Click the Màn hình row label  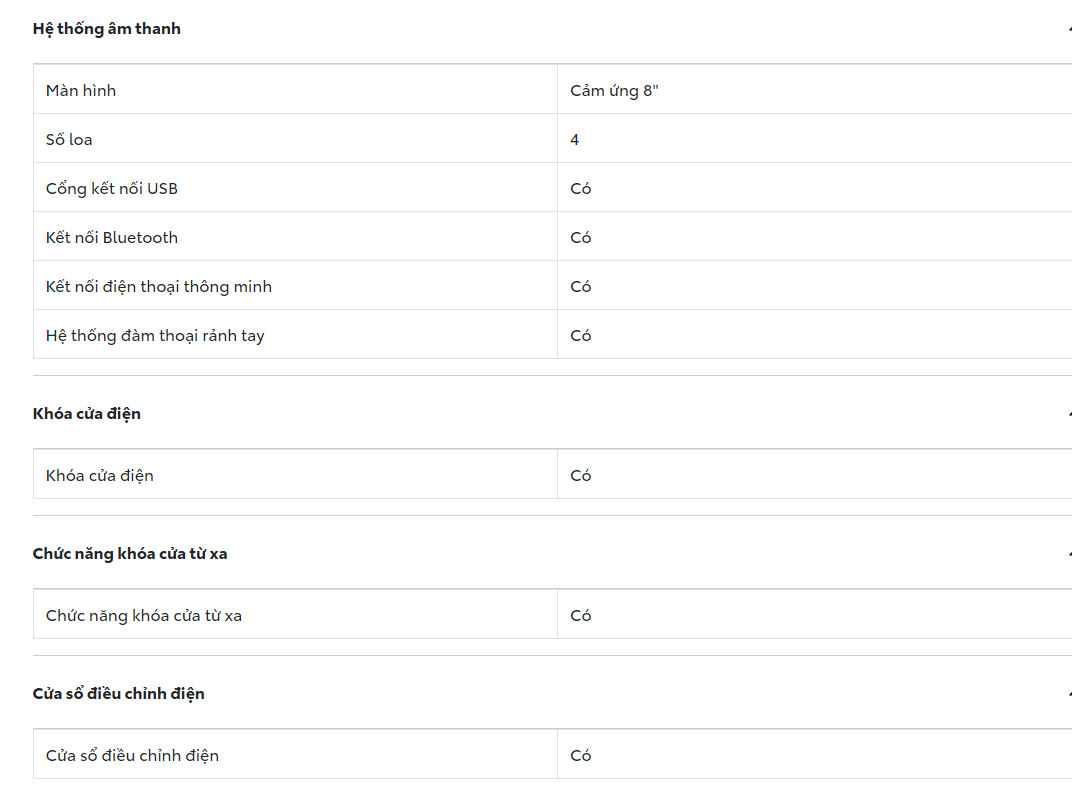(81, 91)
